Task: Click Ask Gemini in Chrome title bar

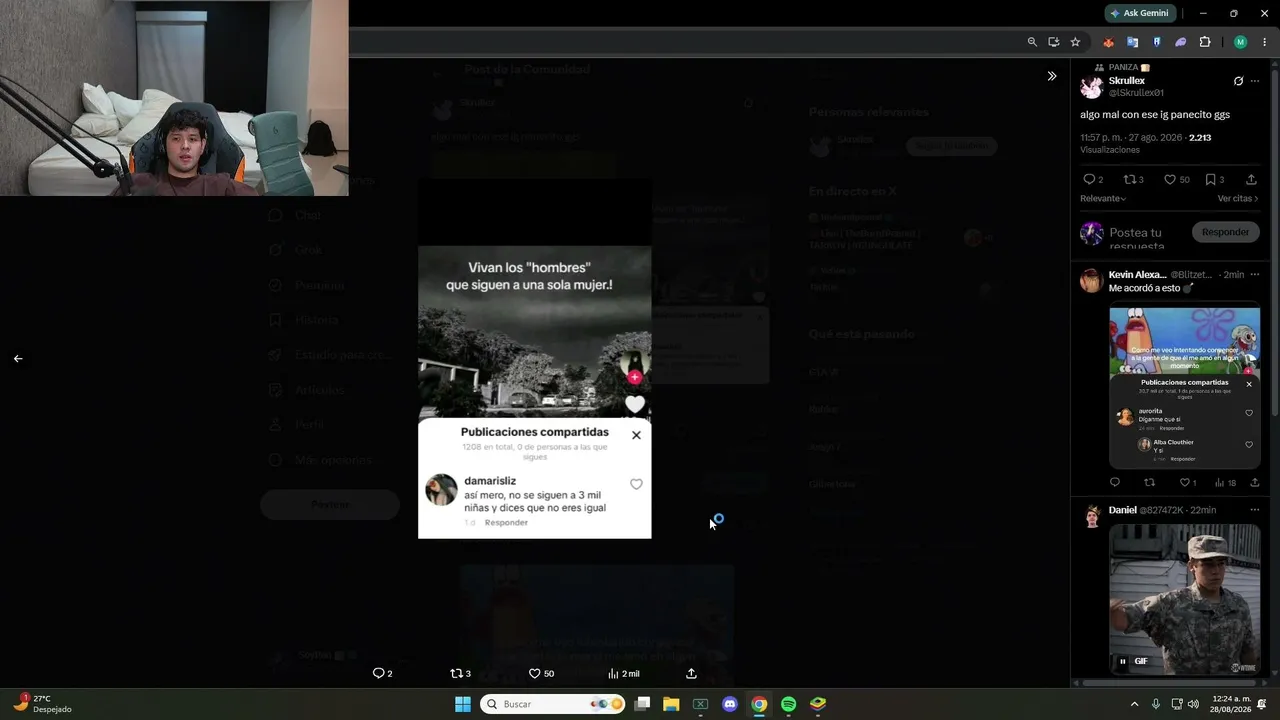Action: (x=1139, y=13)
